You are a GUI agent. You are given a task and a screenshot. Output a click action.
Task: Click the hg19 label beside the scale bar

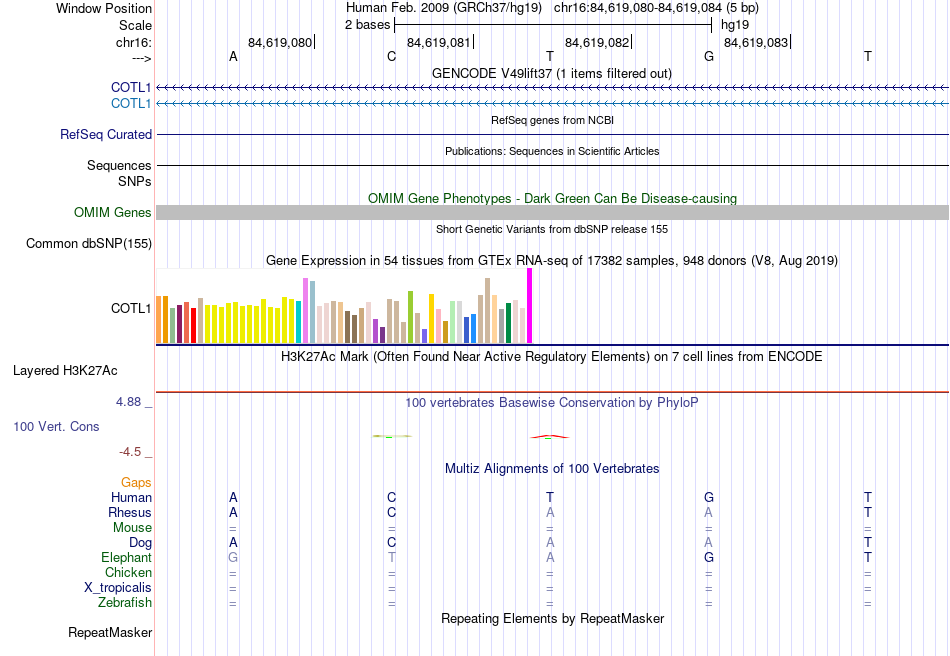point(735,25)
